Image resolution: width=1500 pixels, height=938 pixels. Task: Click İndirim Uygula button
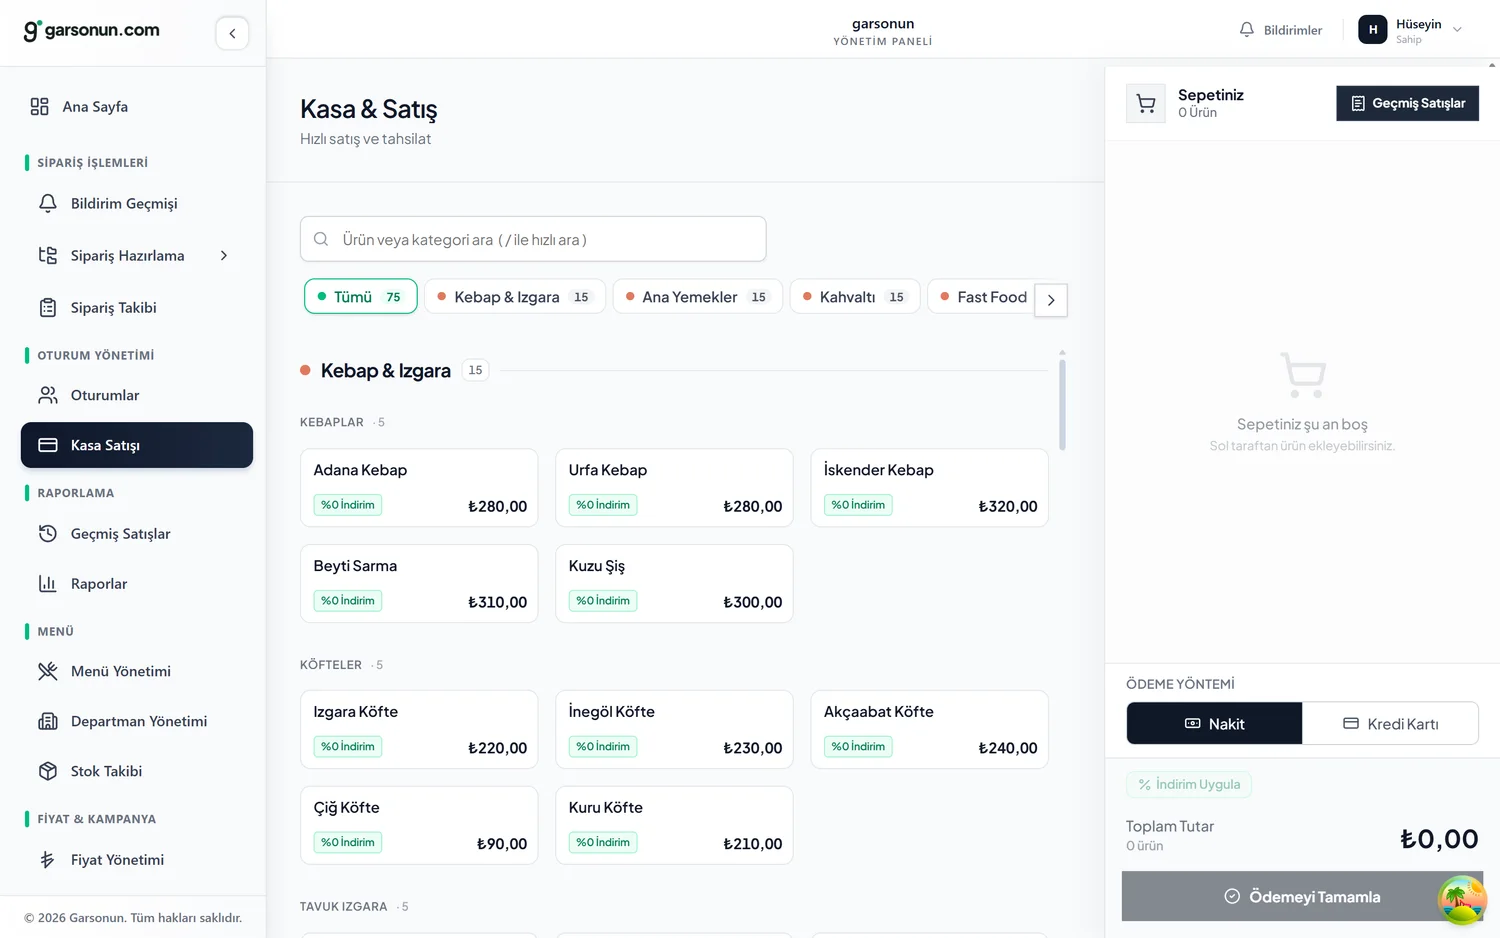[1189, 784]
